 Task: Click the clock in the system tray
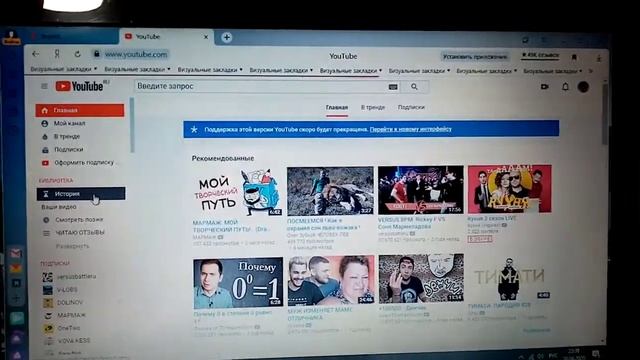click(x=574, y=353)
